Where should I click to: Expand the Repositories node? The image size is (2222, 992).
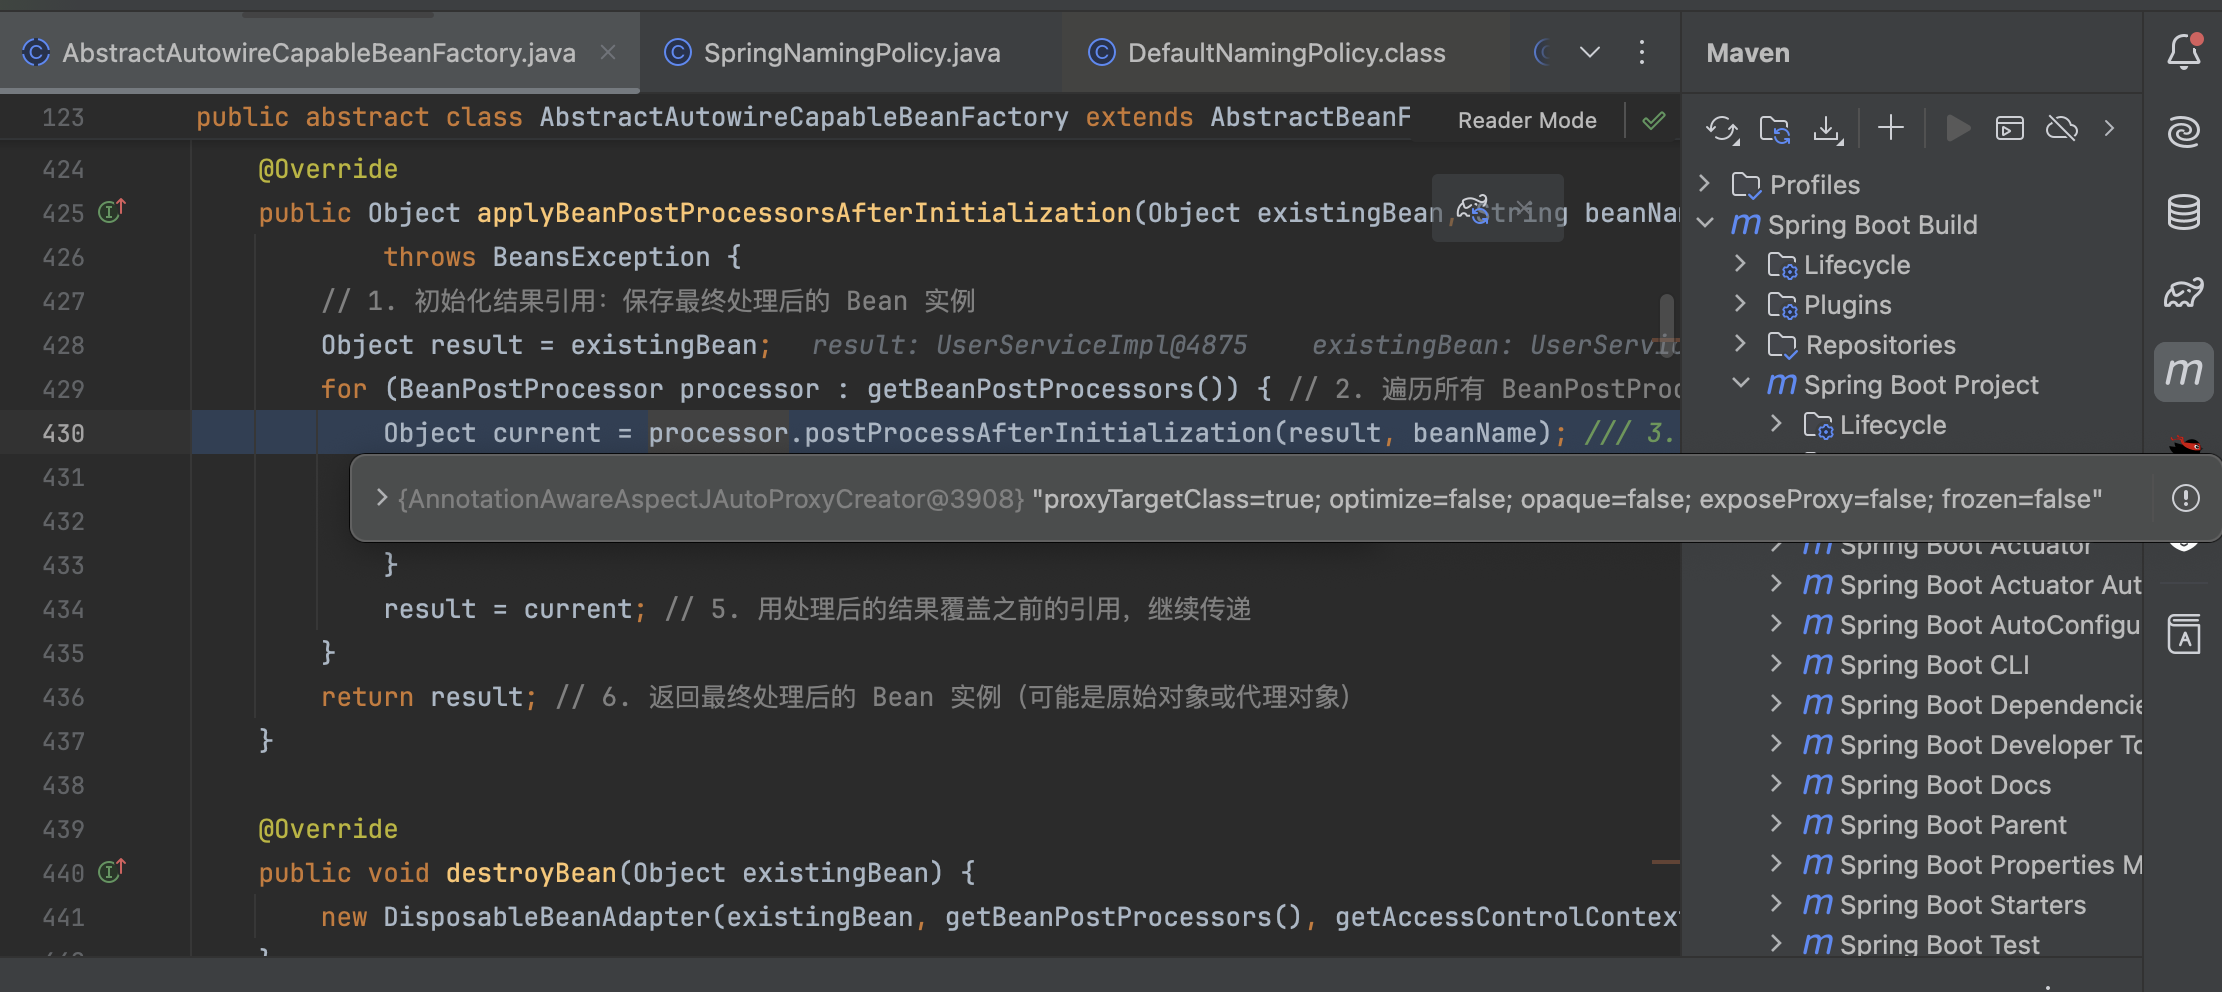point(1740,343)
